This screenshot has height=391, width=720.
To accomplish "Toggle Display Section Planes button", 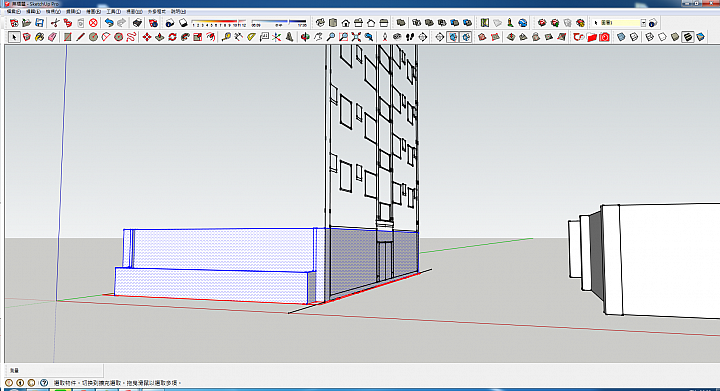I will 453,37.
